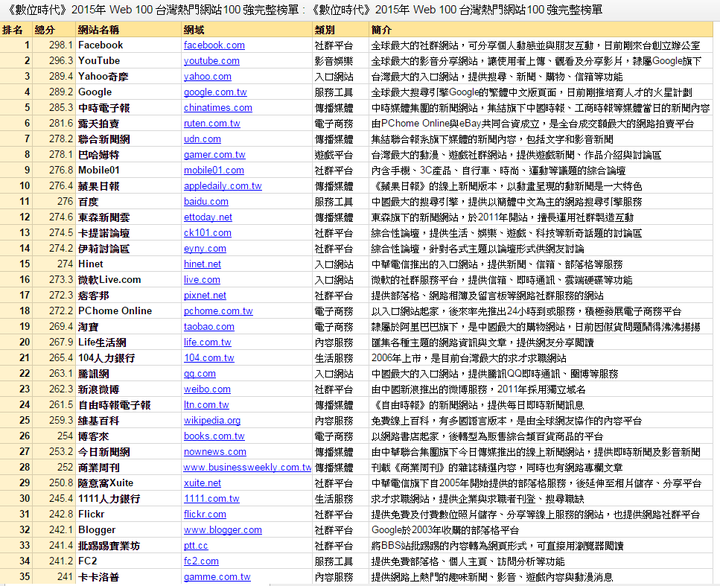Open the 1111.com.tw link
This screenshot has height=586, width=720.
[212, 499]
